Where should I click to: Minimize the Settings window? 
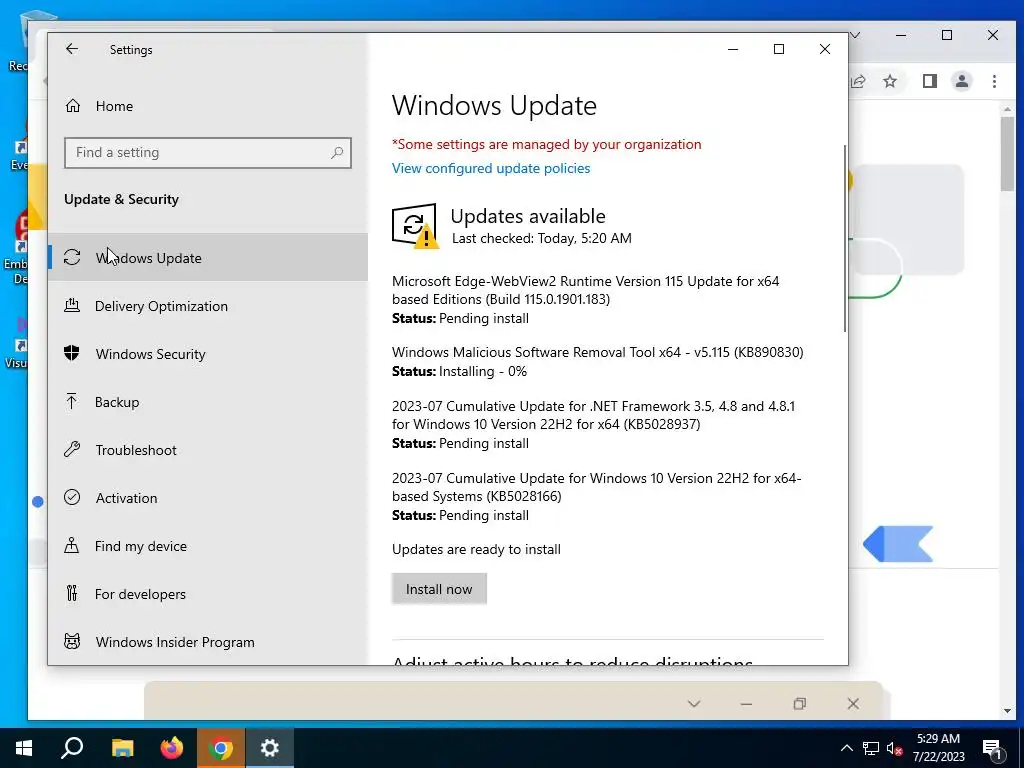(733, 49)
